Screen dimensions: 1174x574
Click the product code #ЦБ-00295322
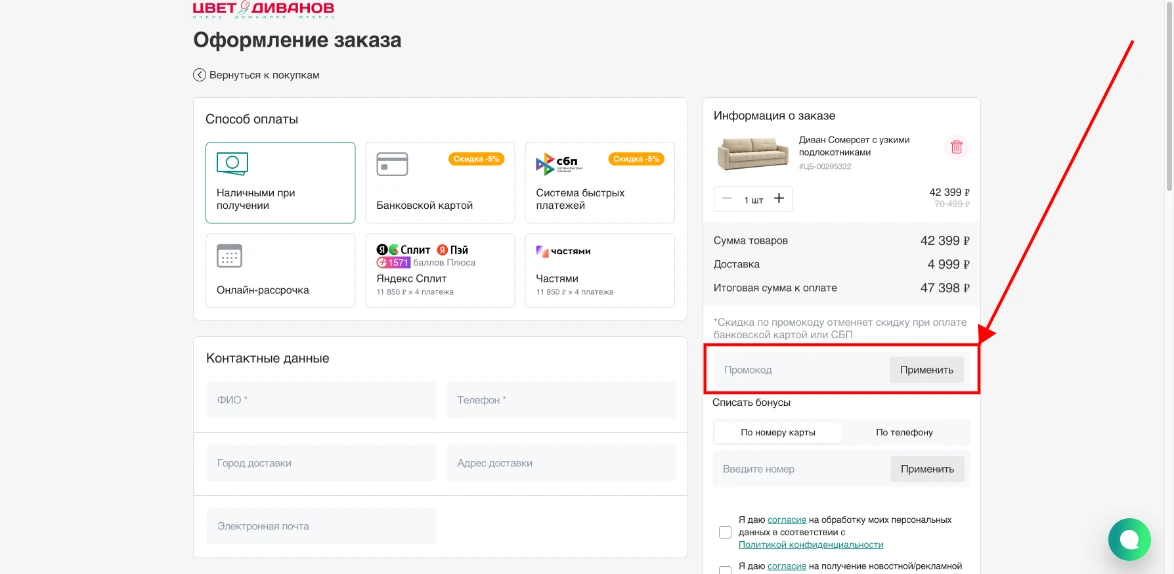[825, 167]
